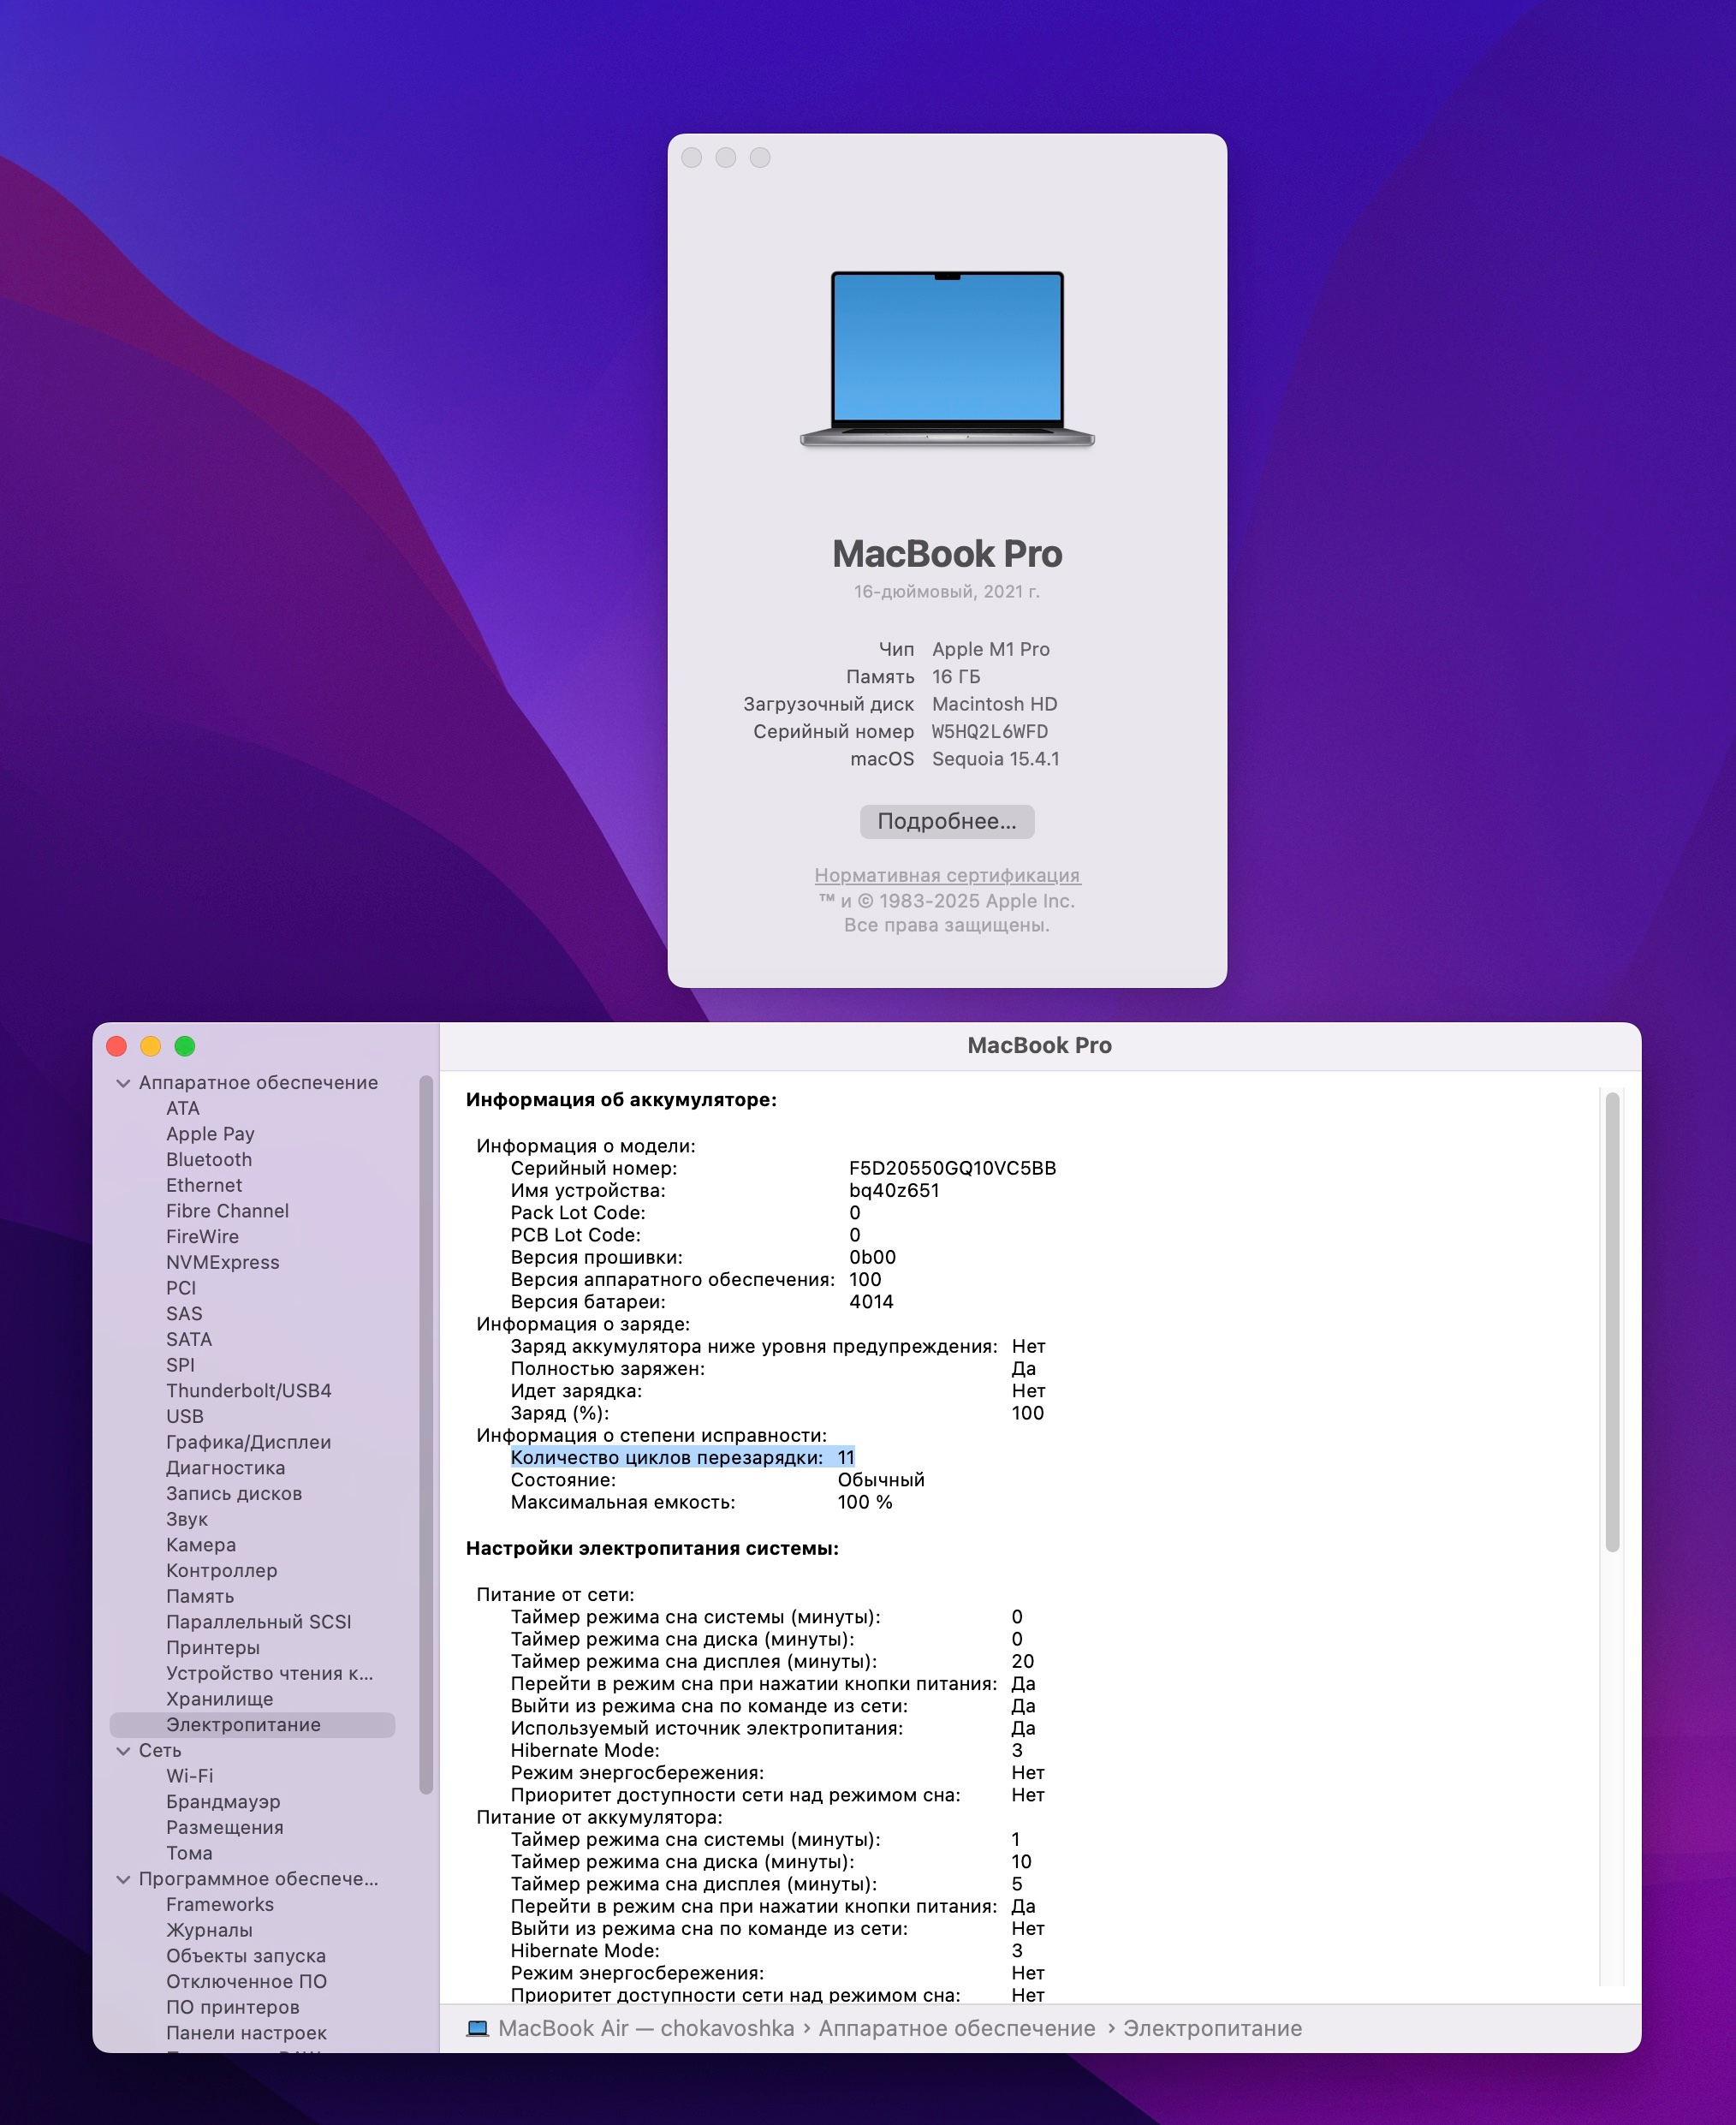1736x2125 pixels.
Task: Click the Apple M1 Pro chip value
Action: point(990,649)
